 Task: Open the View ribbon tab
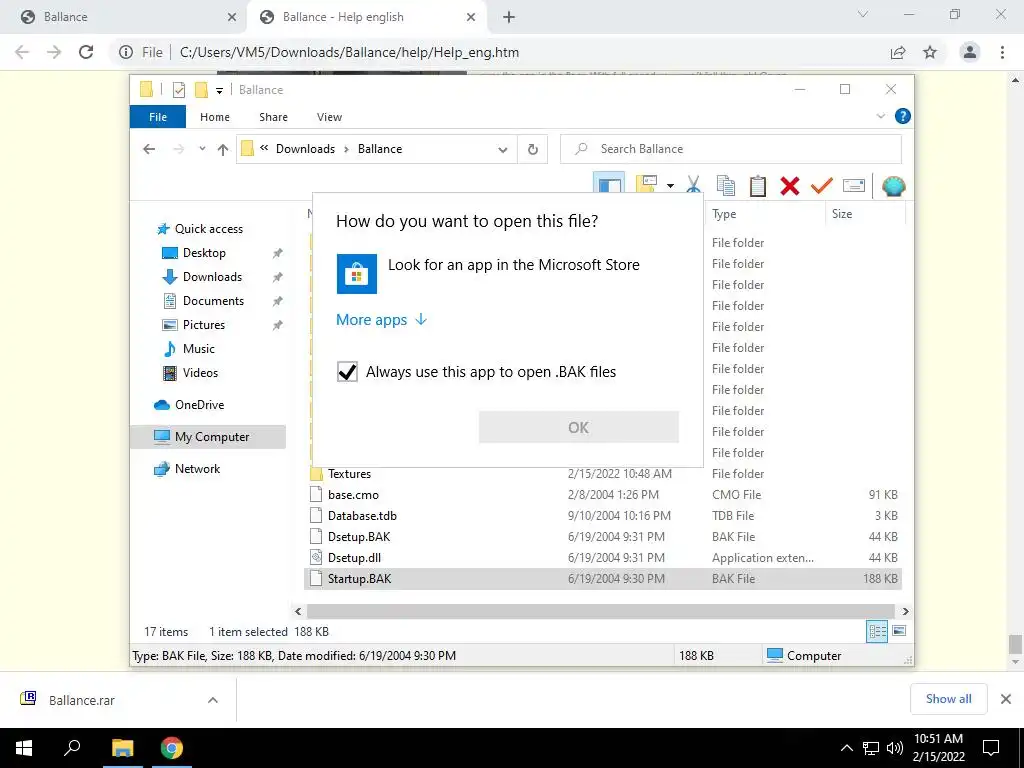click(329, 117)
